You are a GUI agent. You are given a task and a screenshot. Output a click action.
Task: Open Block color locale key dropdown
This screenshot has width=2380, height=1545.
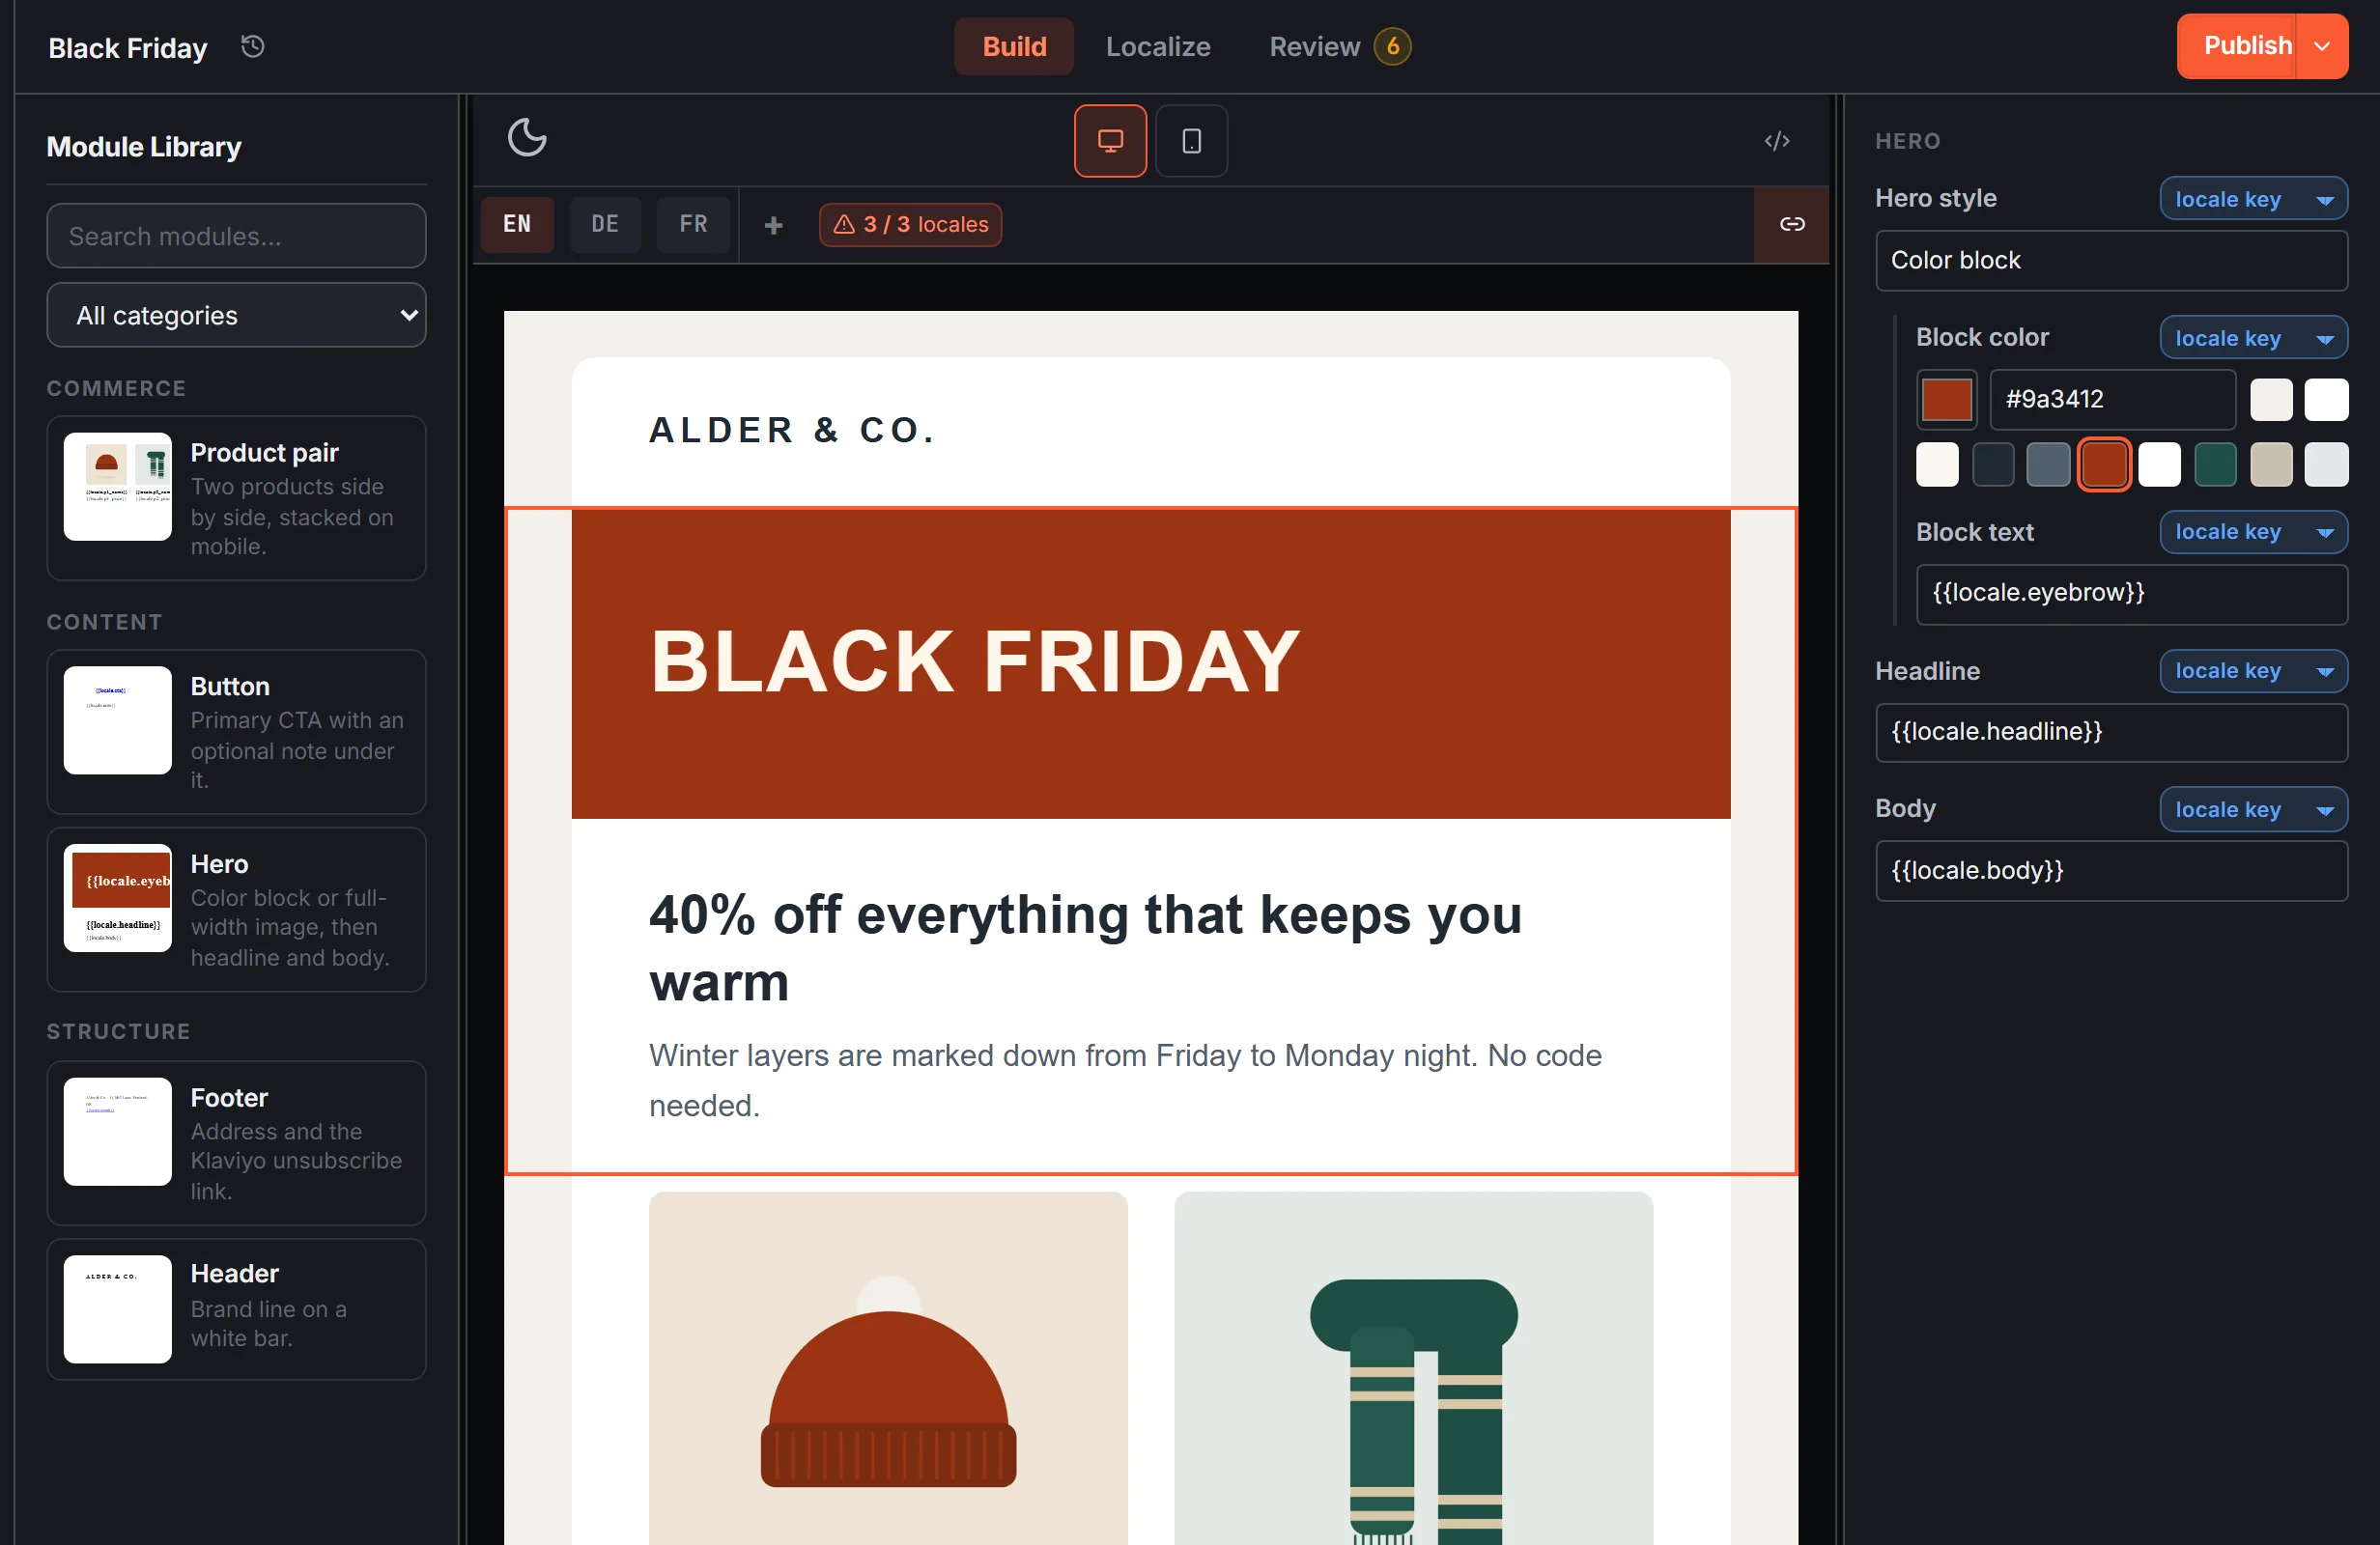(x=2253, y=338)
